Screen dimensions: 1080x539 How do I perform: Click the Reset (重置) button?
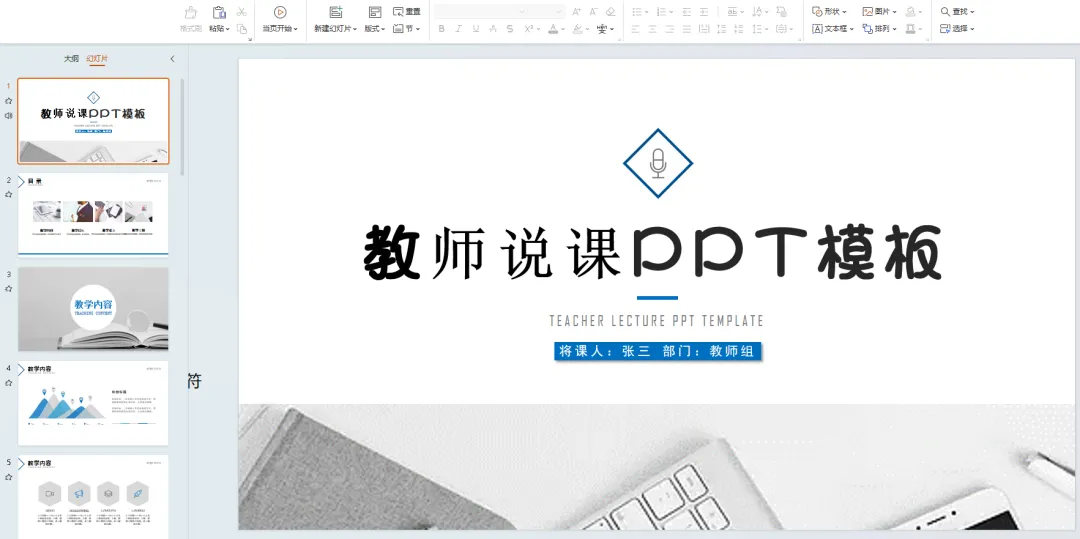click(406, 12)
